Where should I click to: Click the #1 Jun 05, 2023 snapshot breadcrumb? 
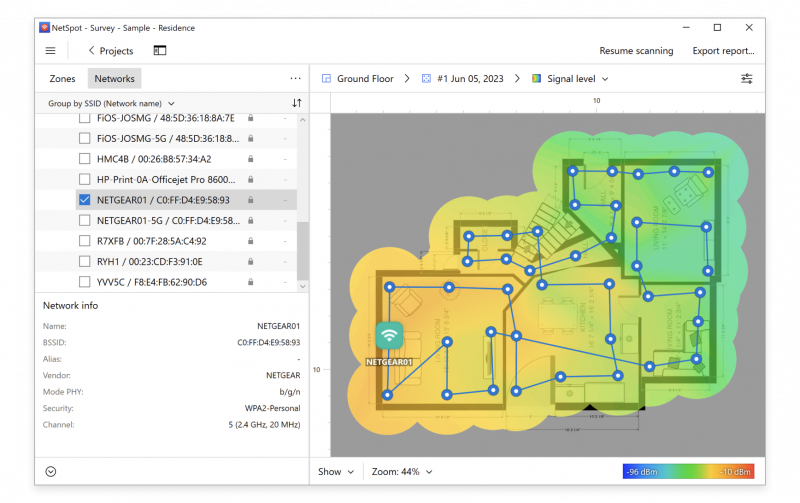coord(470,79)
